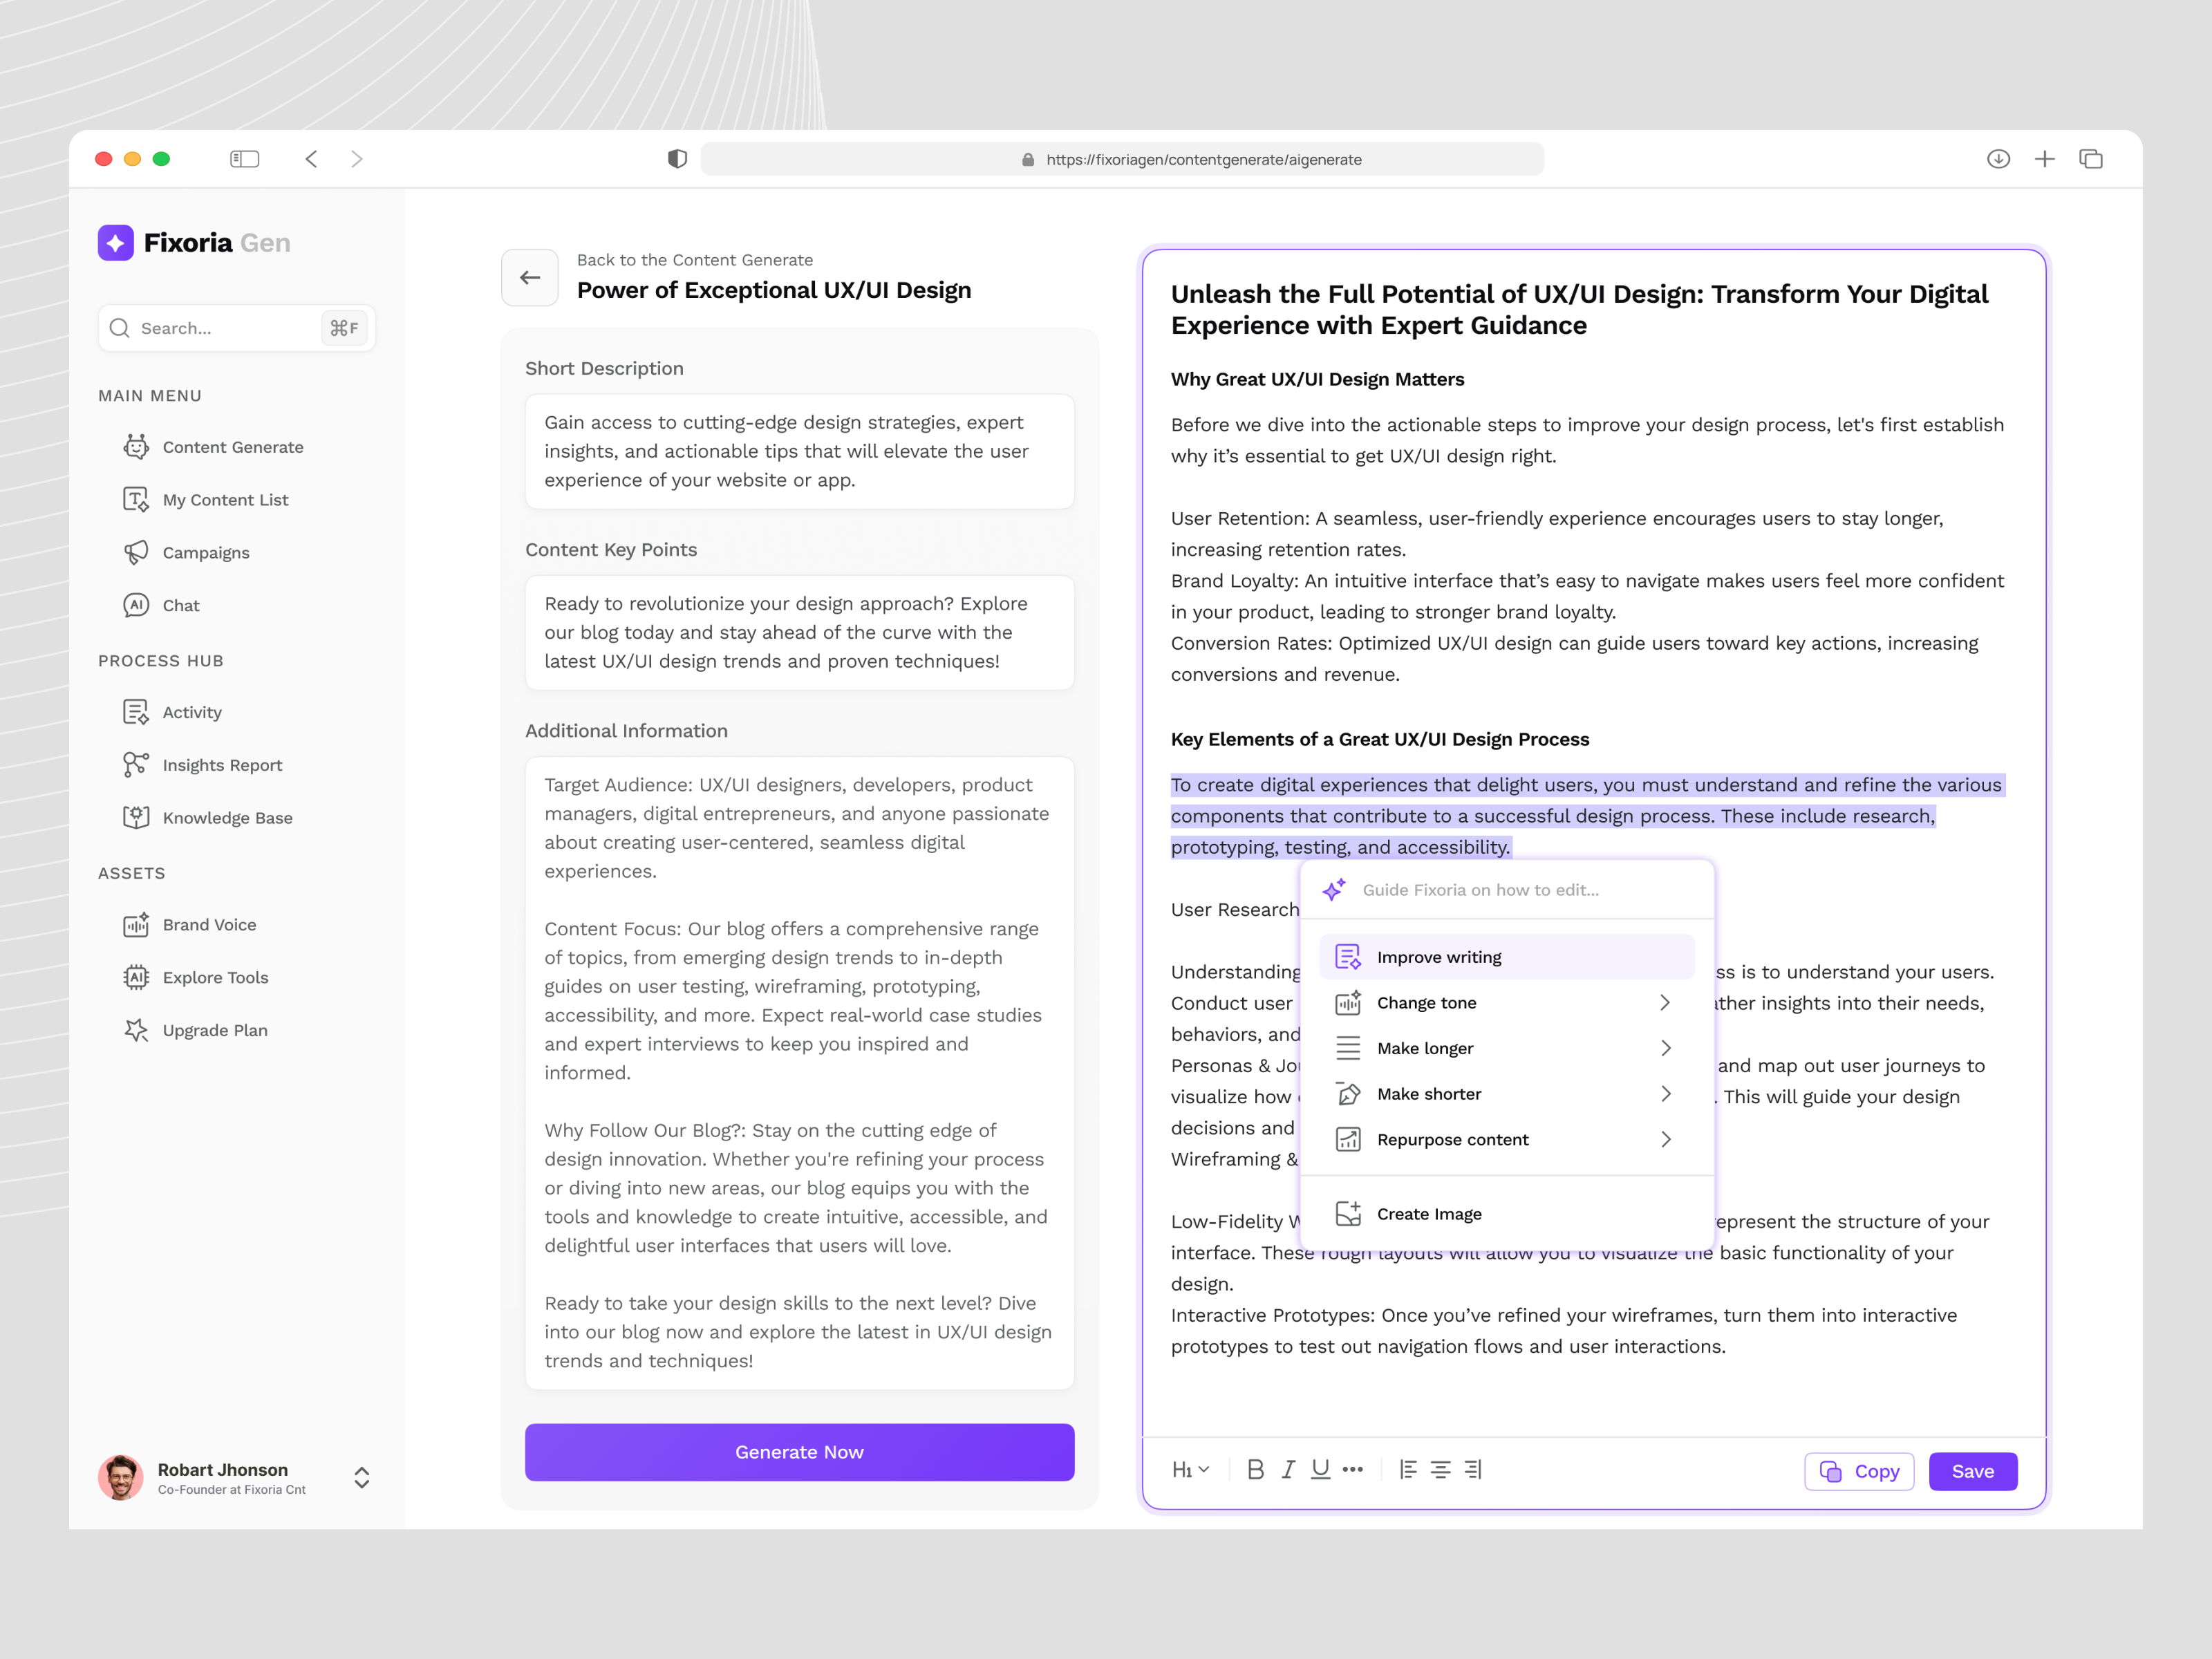The image size is (2212, 1659).
Task: Type in Guide Fixoria edit field
Action: pos(1520,890)
